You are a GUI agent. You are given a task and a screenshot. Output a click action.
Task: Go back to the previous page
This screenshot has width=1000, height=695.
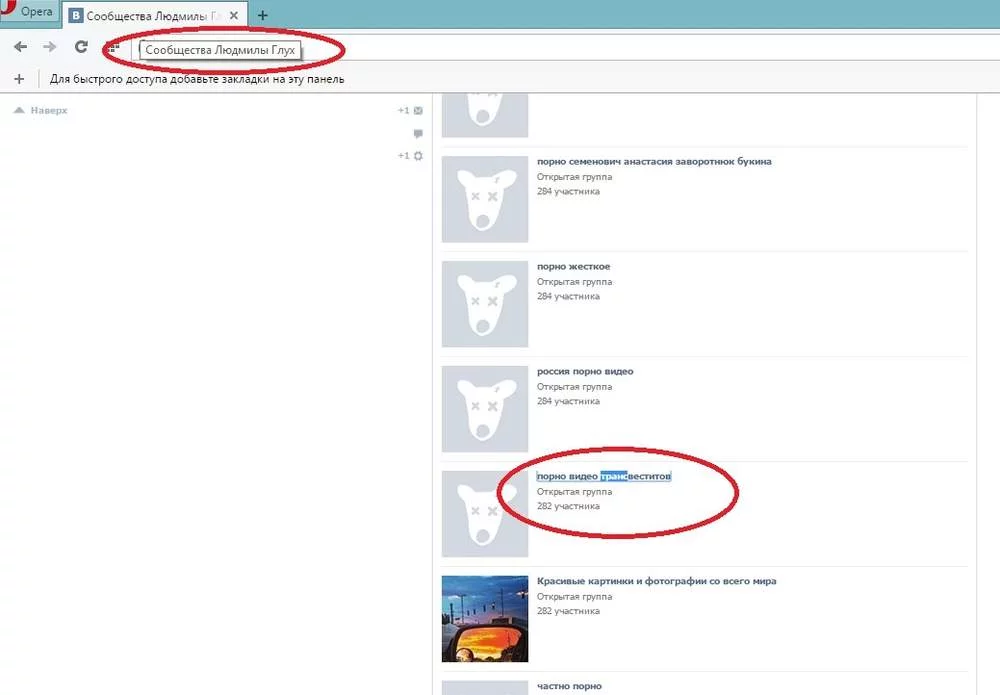(20, 47)
